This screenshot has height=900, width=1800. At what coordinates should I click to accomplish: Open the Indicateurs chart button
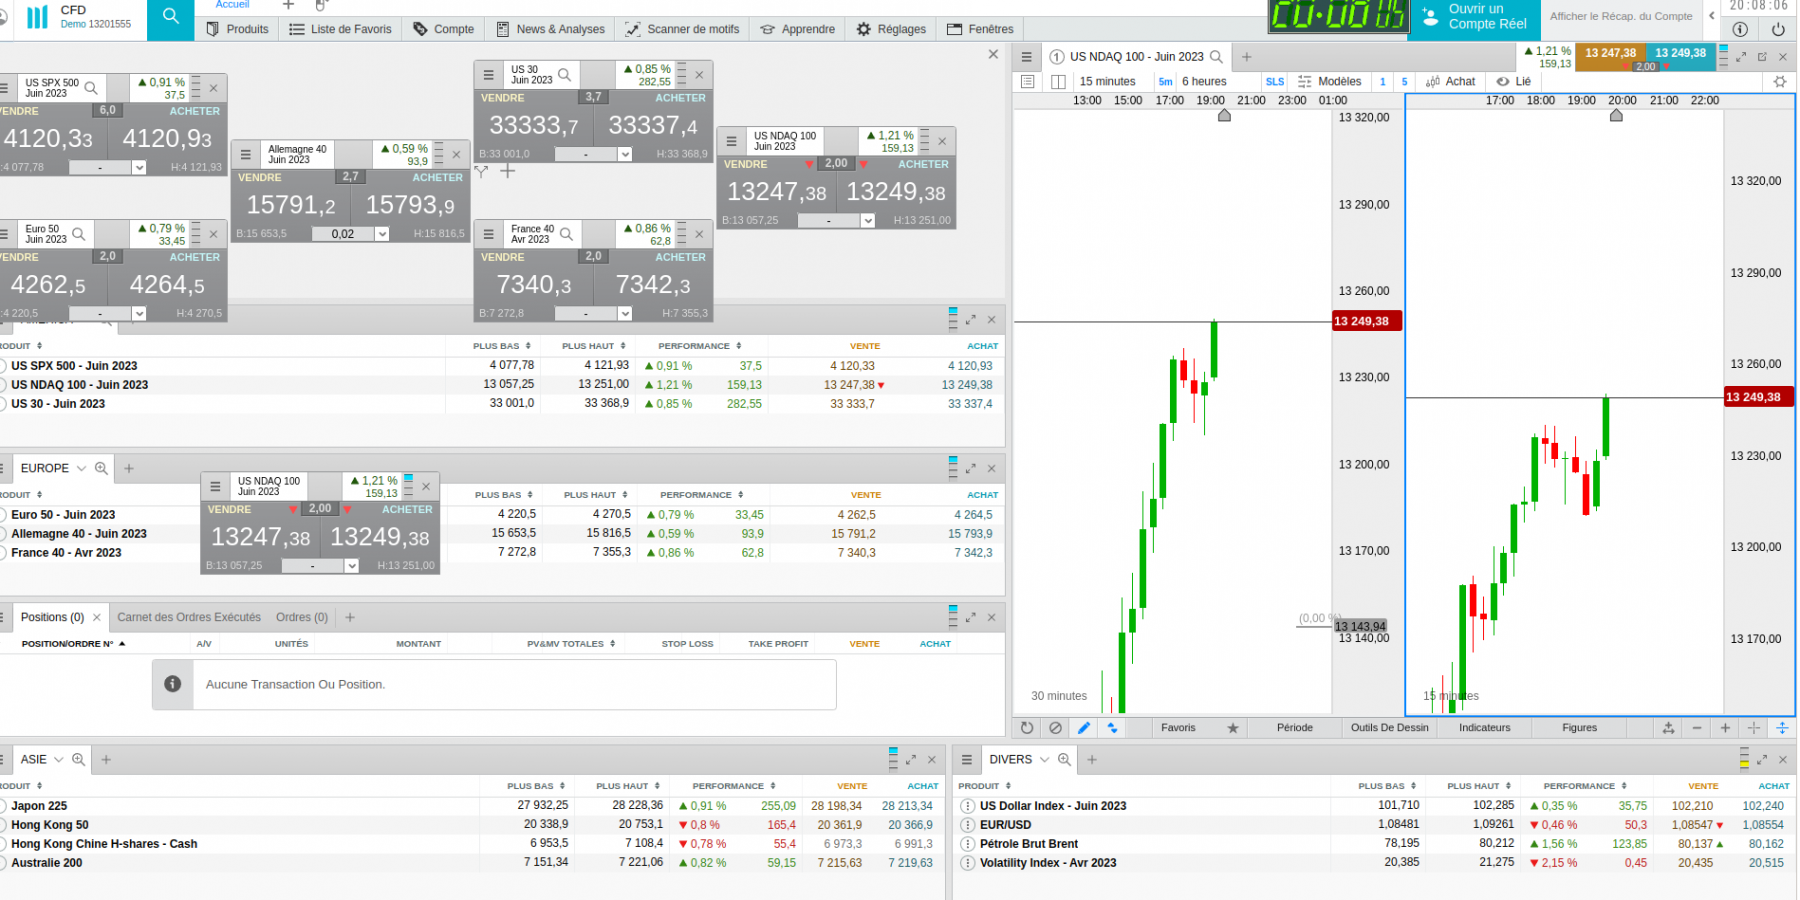coord(1485,728)
